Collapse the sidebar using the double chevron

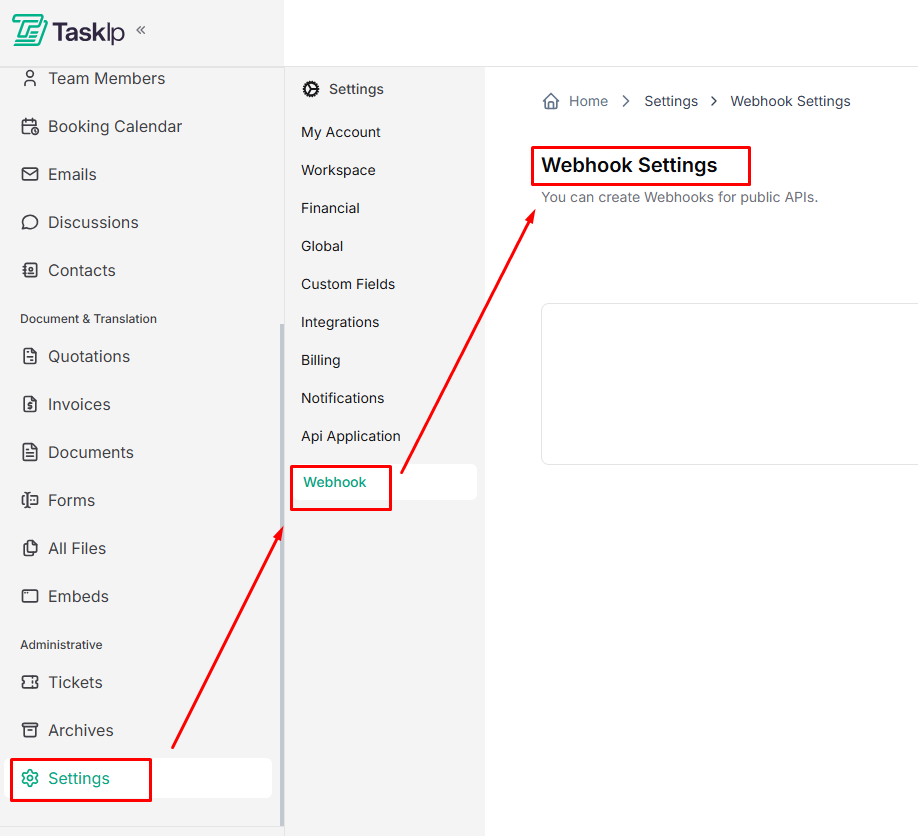tap(139, 31)
